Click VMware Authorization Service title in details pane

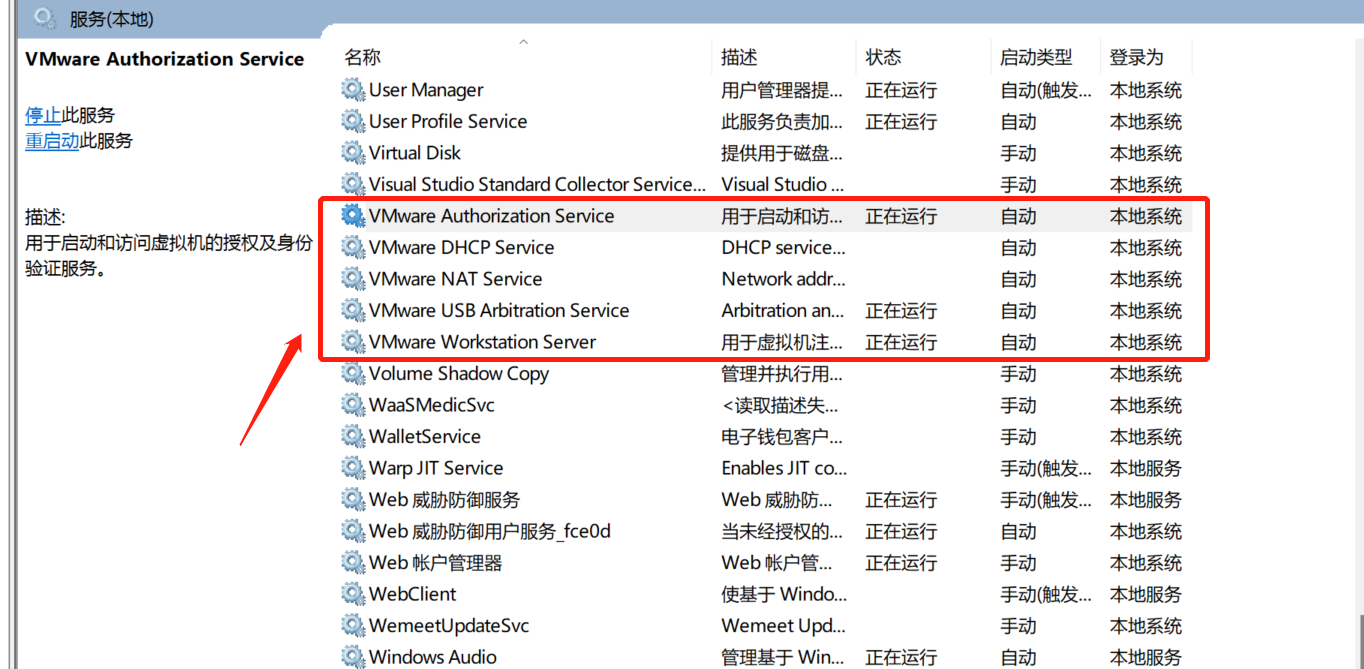coord(165,59)
